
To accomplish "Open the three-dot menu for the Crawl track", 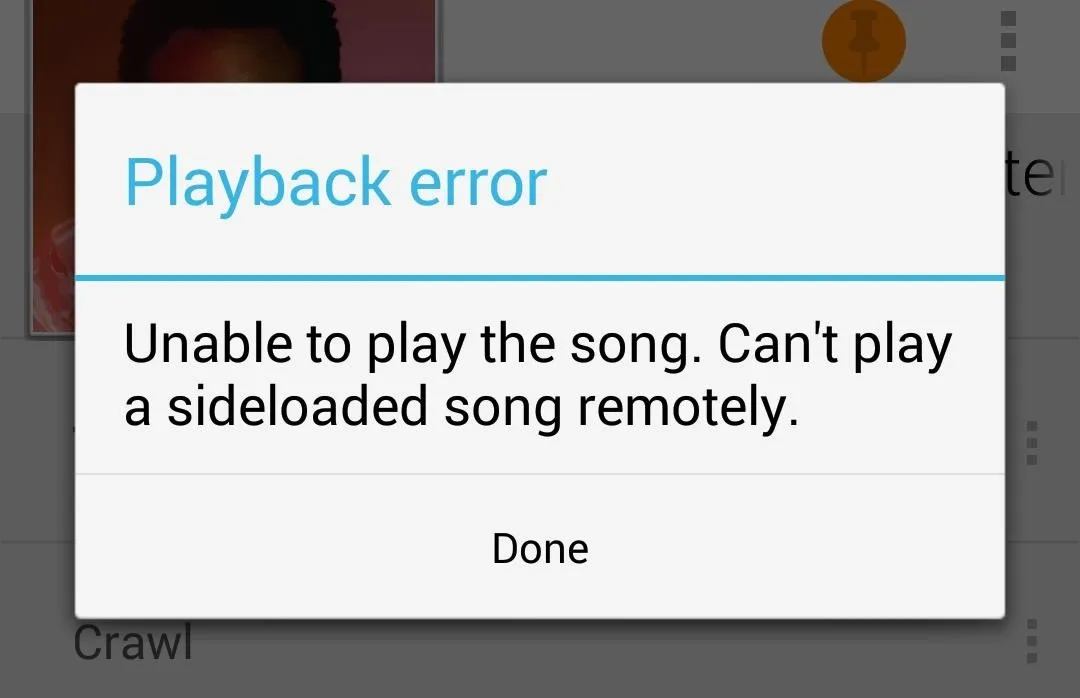I will (x=1031, y=641).
